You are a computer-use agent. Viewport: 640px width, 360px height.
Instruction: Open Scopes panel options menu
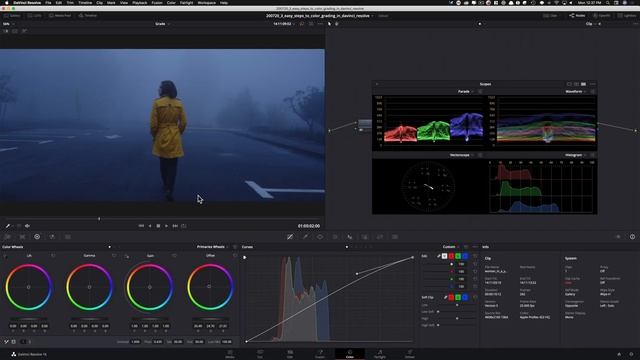tap(593, 84)
